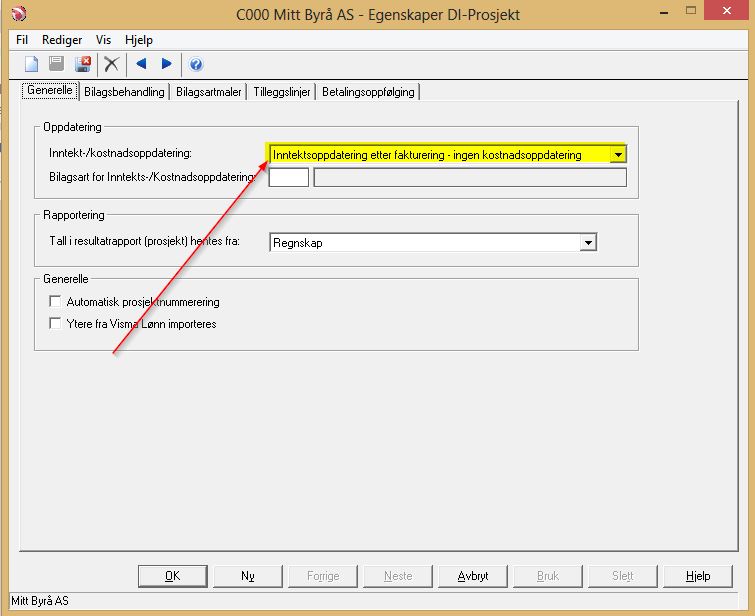This screenshot has height=616, width=755.
Task: Click the Tall i resultatrapport label
Action: [144, 241]
